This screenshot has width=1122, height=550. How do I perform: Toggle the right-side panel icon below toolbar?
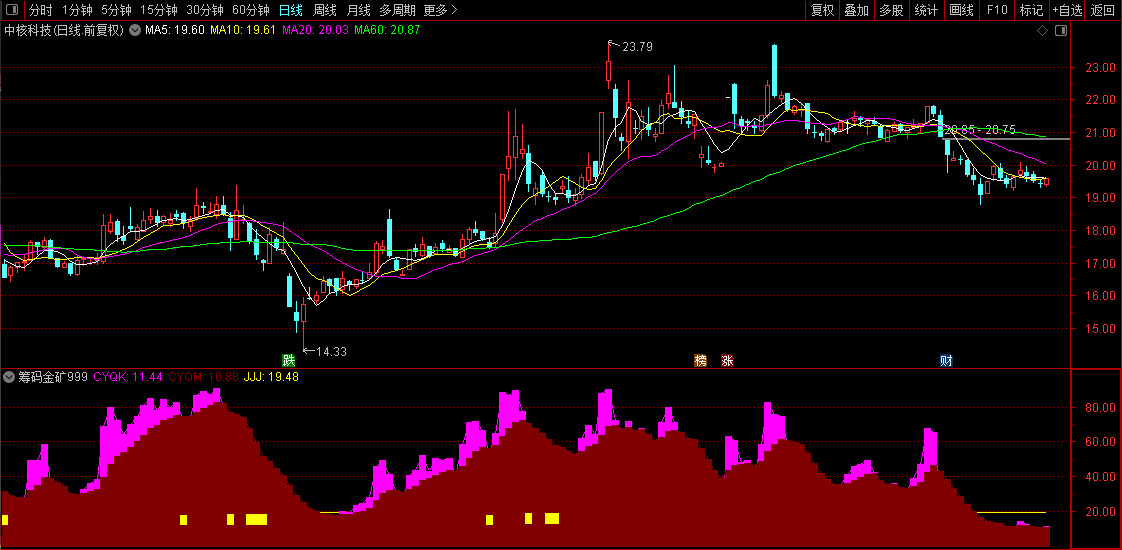(x=1060, y=31)
